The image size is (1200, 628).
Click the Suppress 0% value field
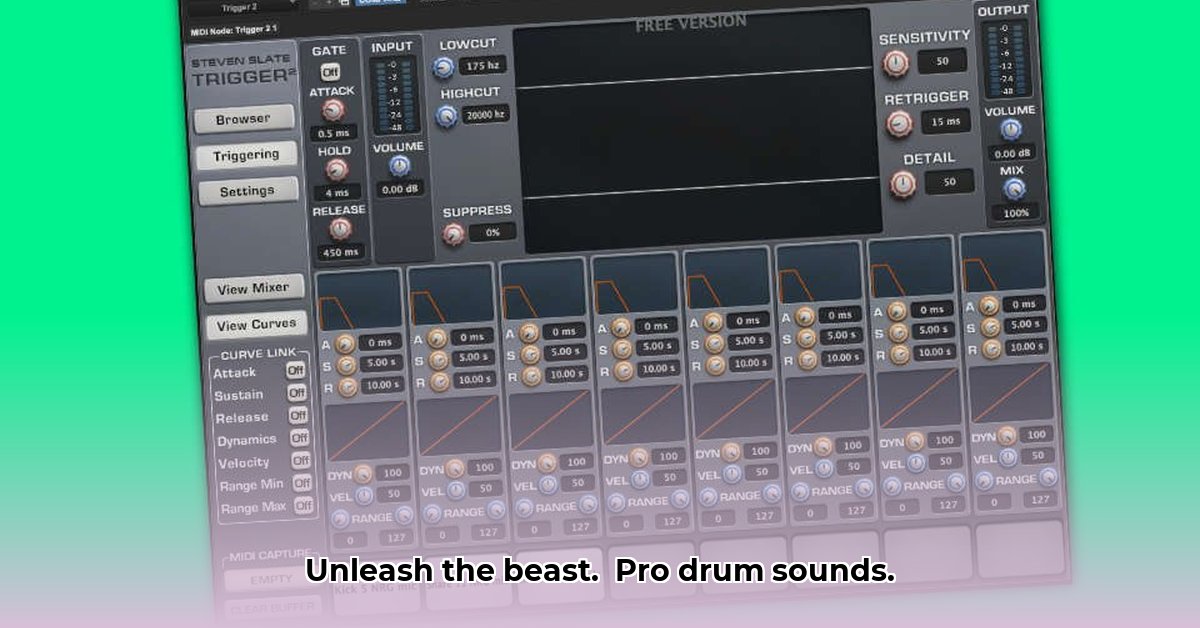tap(493, 232)
